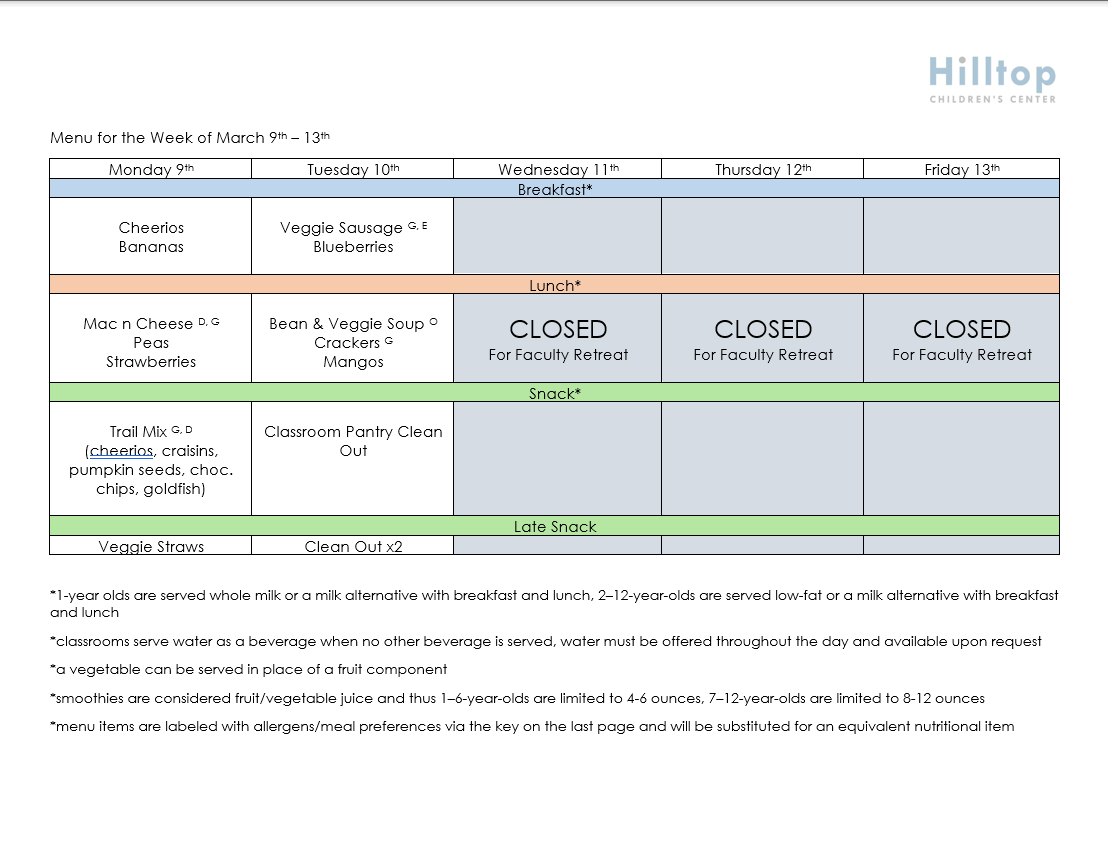Click the Friday 13th column header

pyautogui.click(x=961, y=170)
